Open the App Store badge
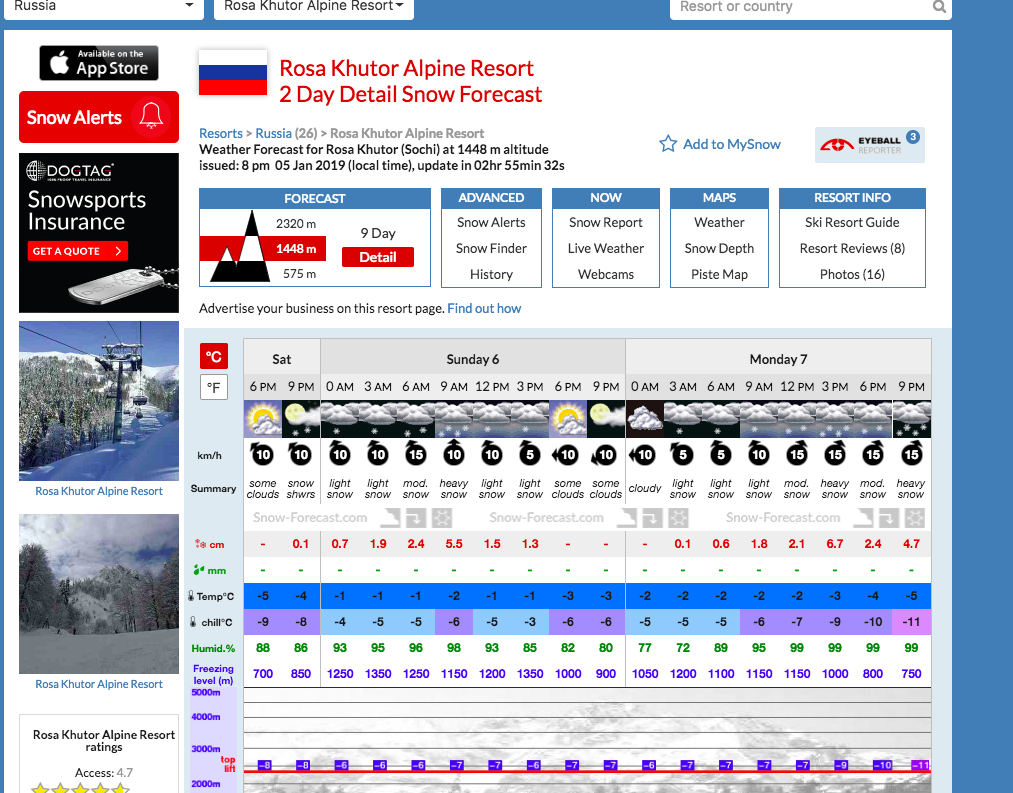1013x793 pixels. (x=99, y=63)
